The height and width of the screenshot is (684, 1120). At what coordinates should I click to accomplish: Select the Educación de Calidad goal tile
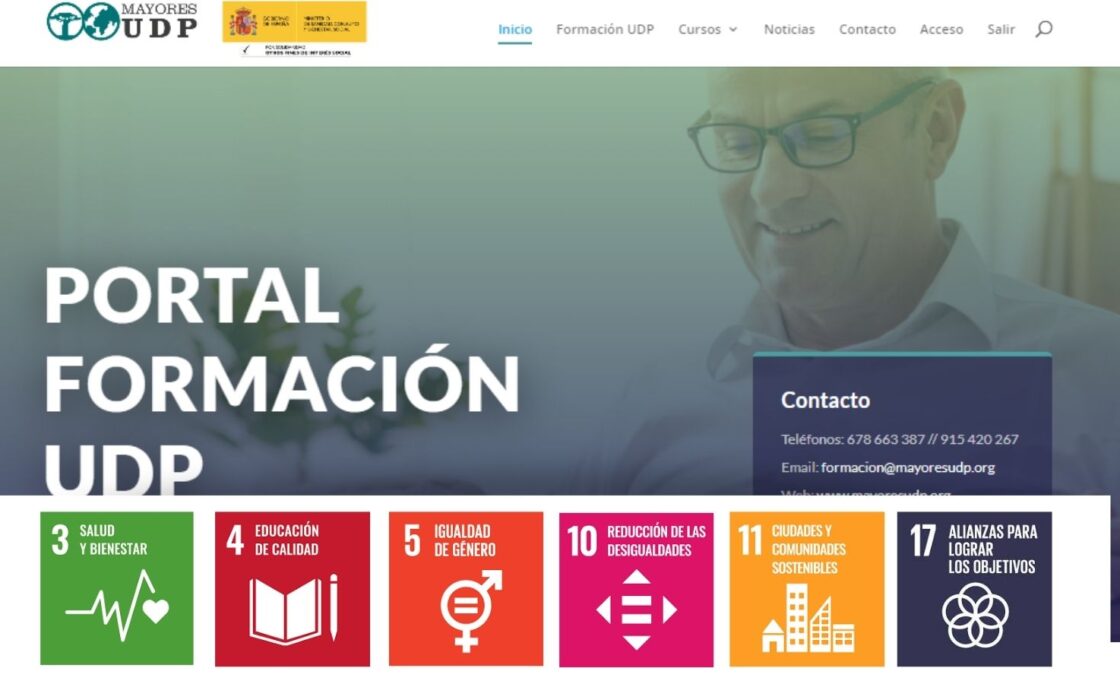pyautogui.click(x=292, y=589)
